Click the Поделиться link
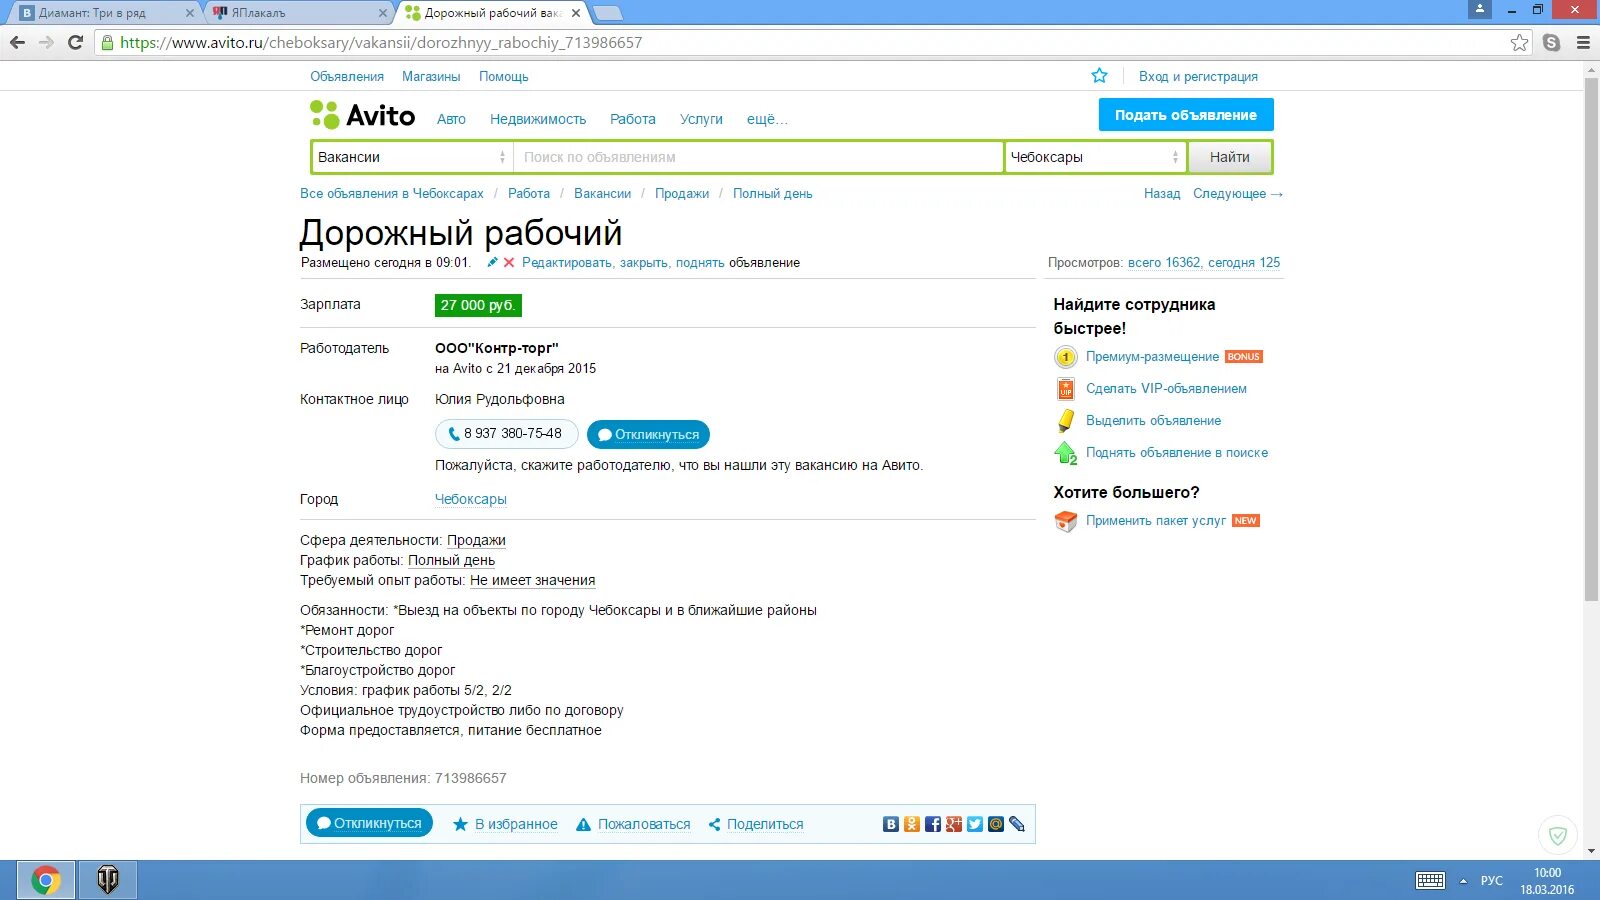The height and width of the screenshot is (900, 1600). point(765,824)
